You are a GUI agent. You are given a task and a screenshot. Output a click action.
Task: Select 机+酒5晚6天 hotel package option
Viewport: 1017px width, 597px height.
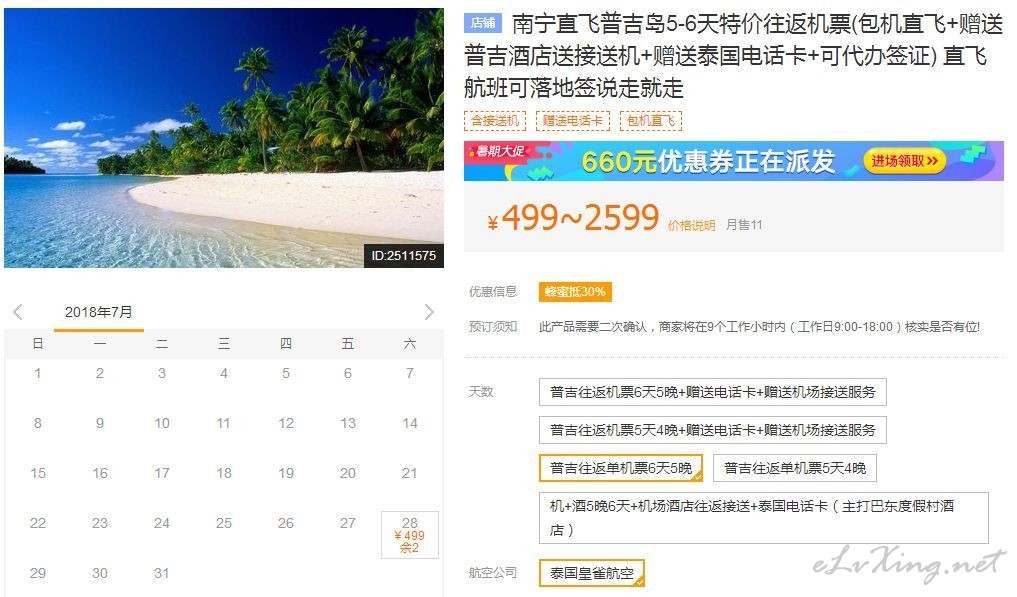[764, 518]
